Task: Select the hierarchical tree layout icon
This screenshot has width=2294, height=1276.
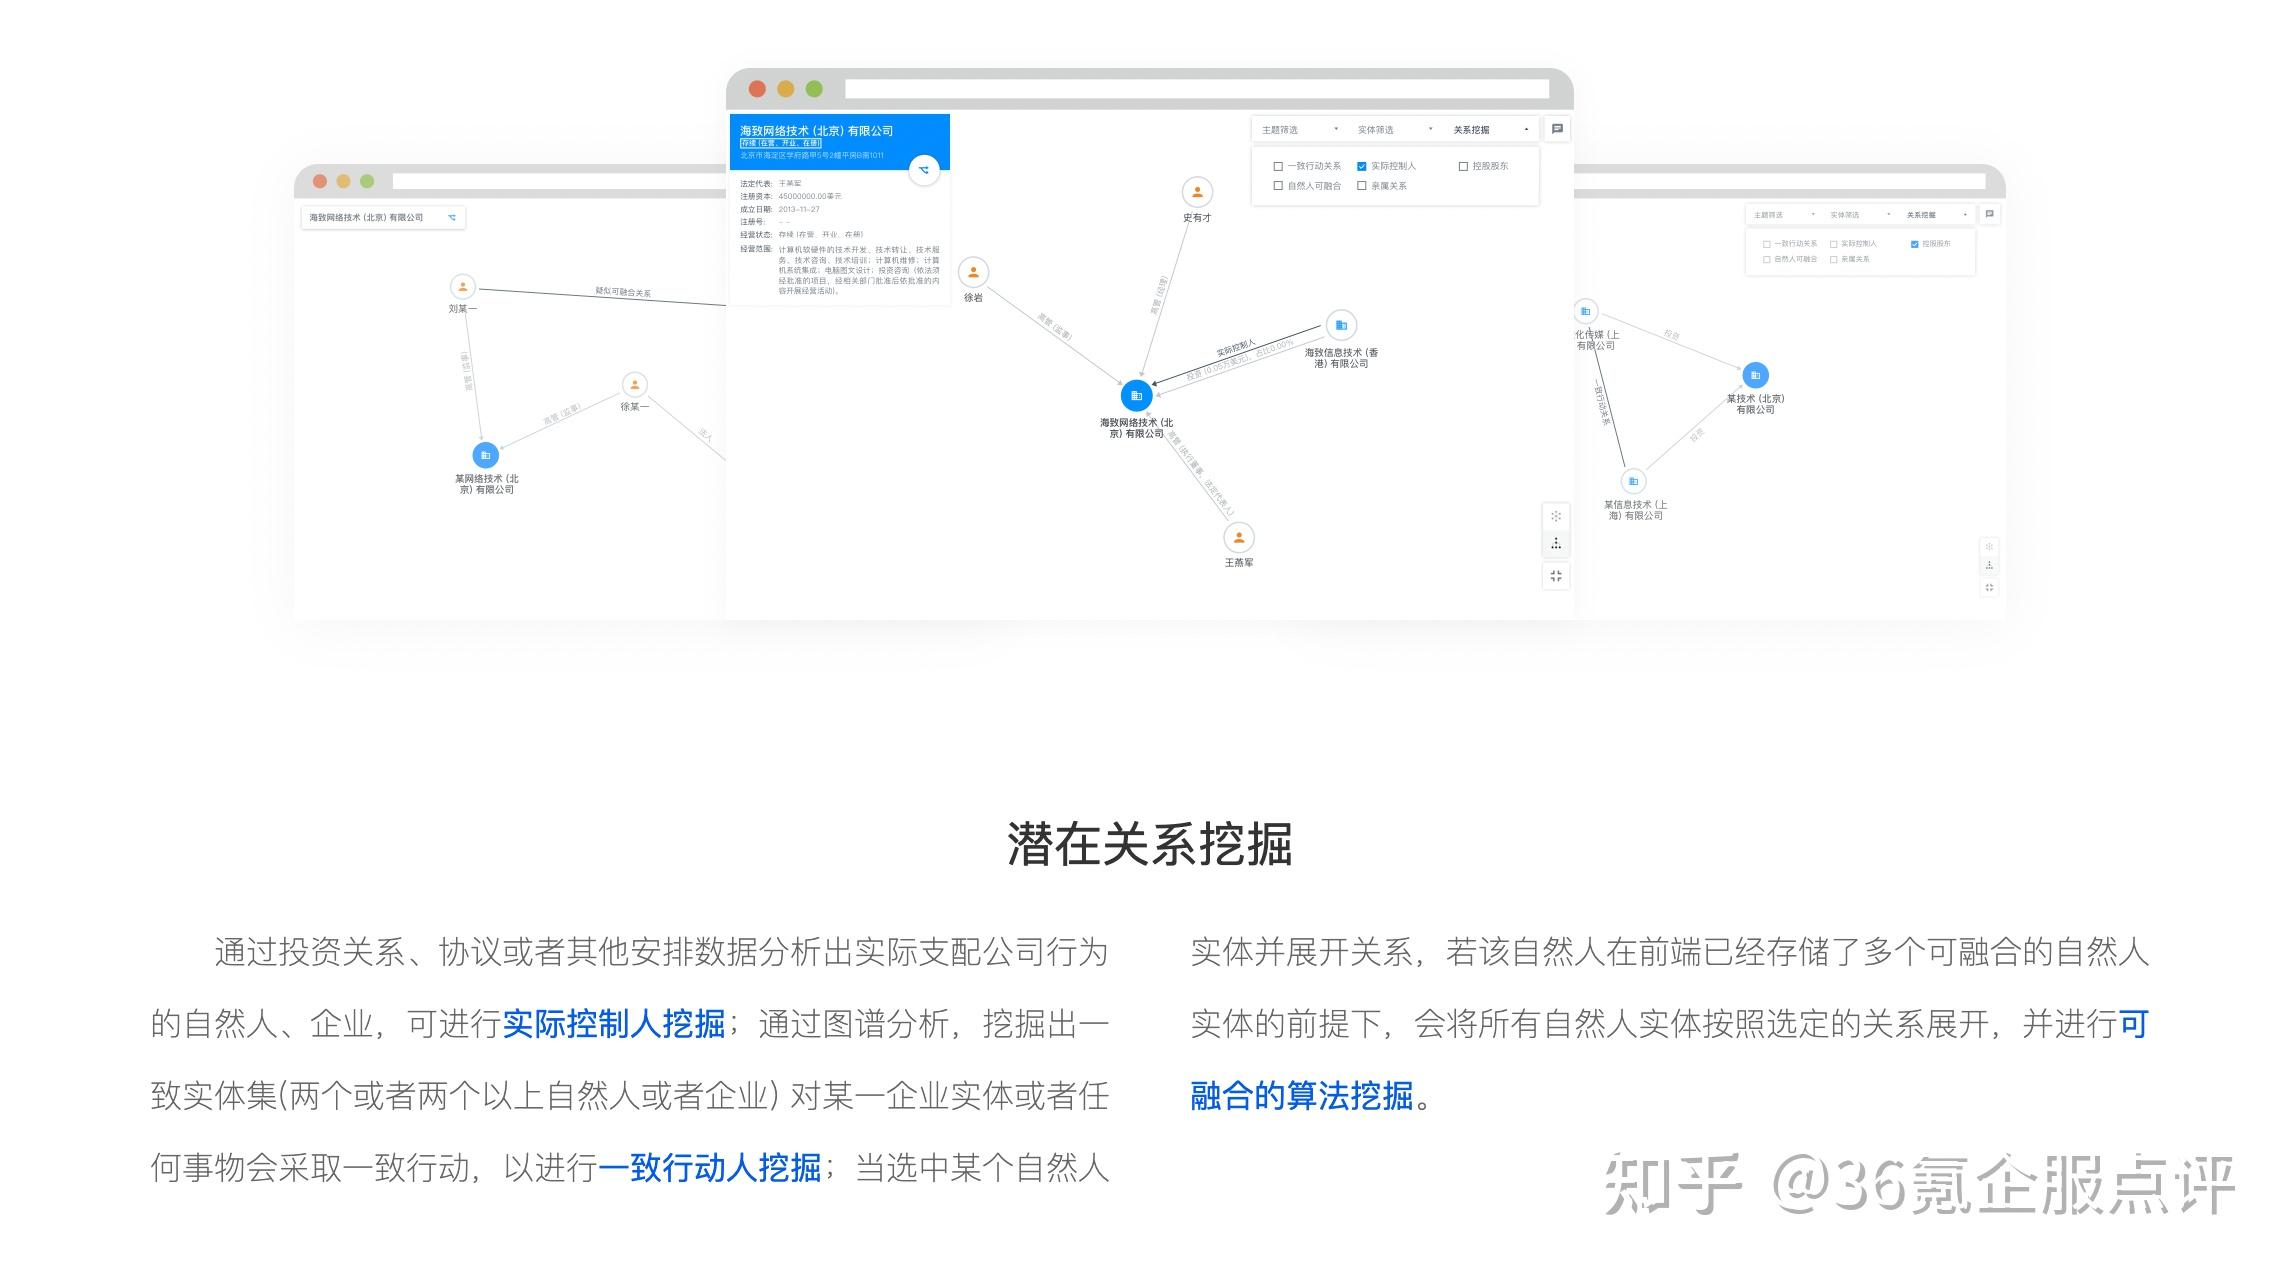Action: pyautogui.click(x=1556, y=544)
